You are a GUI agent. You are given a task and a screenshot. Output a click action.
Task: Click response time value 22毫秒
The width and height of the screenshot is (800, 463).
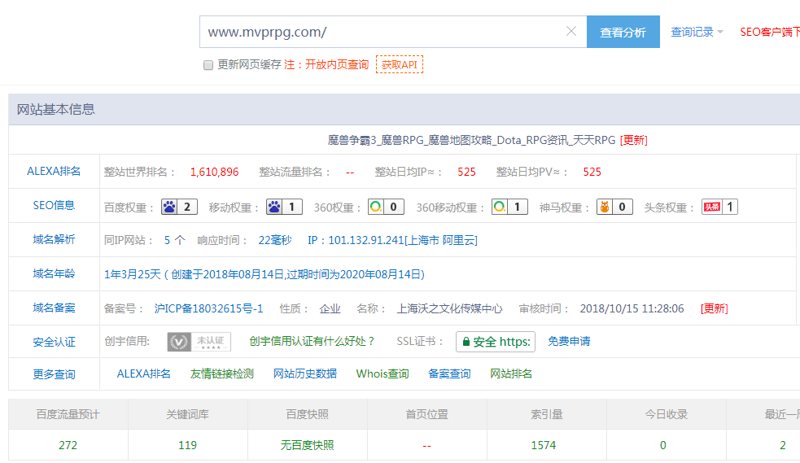tap(275, 240)
